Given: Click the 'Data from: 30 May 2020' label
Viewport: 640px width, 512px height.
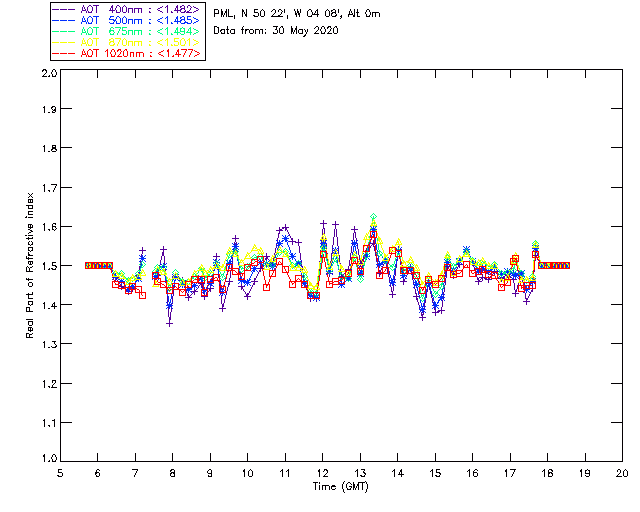Looking at the screenshot, I should (276, 31).
